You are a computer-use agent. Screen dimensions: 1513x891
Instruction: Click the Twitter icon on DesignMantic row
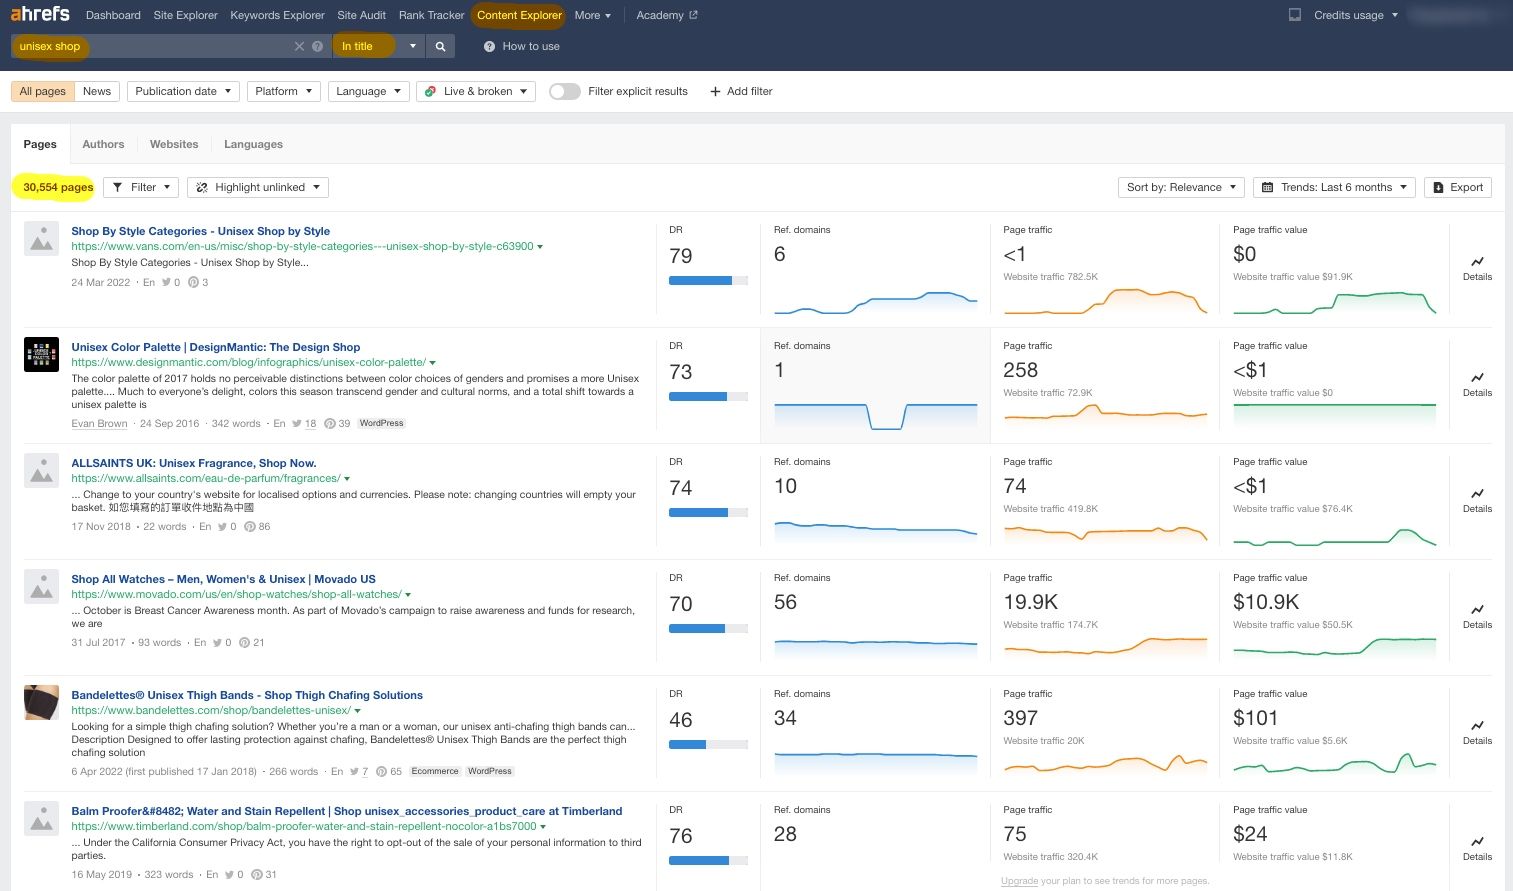[297, 423]
